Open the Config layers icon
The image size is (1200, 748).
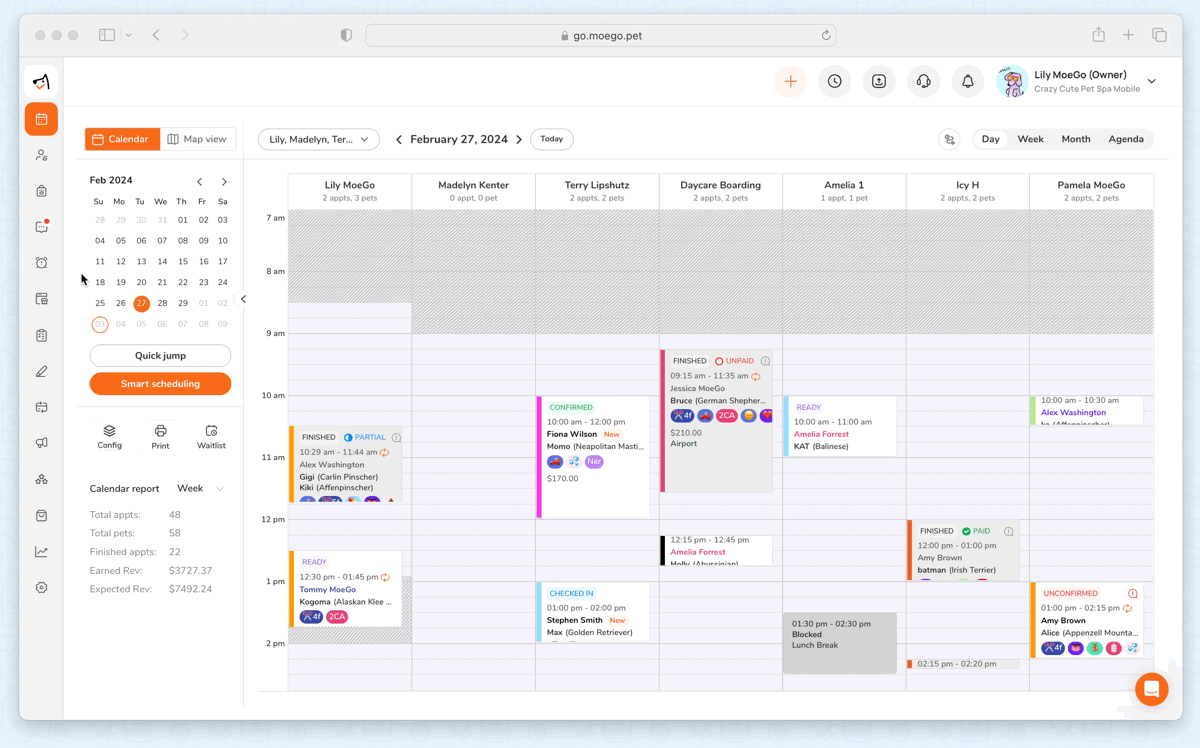[109, 437]
